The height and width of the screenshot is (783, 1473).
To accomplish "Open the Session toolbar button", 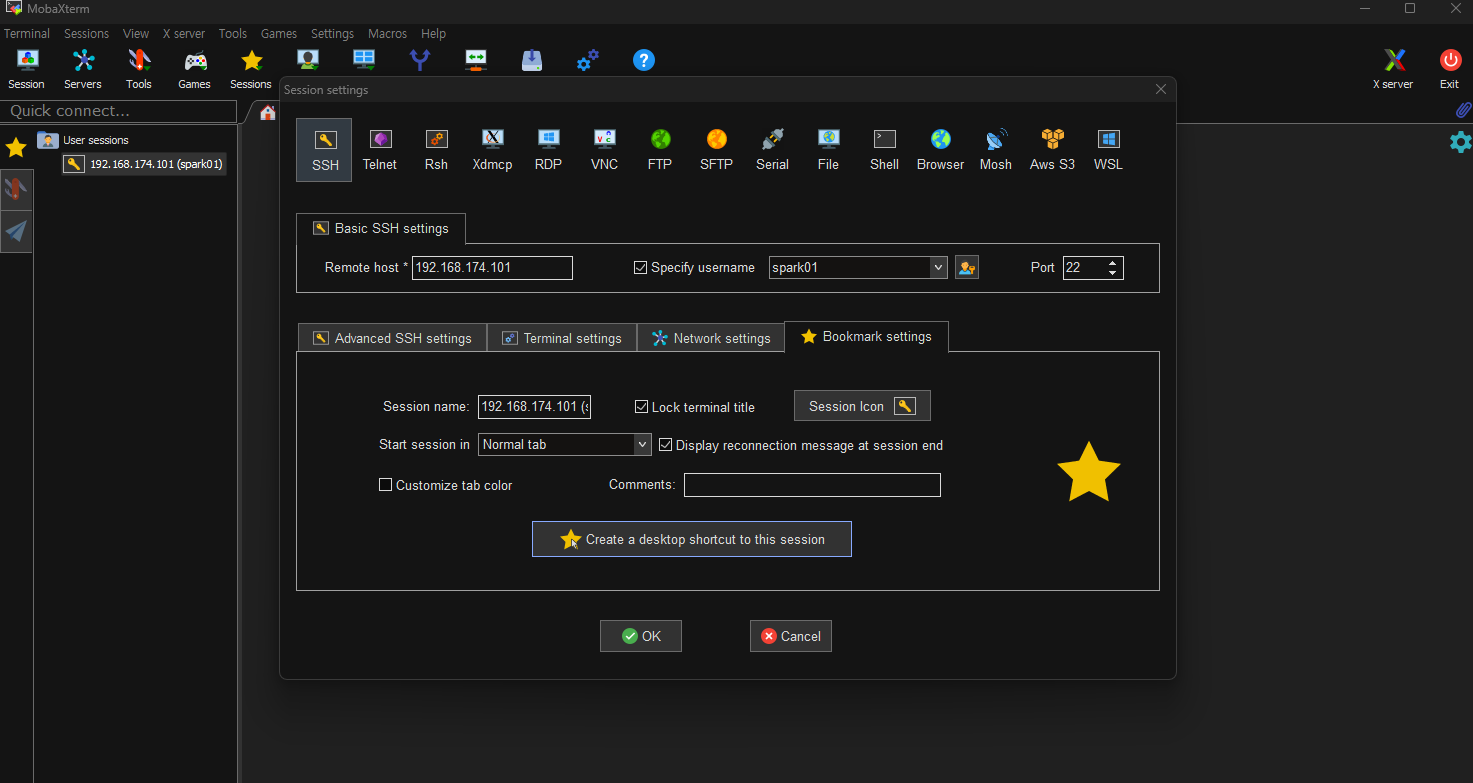I will 27,69.
